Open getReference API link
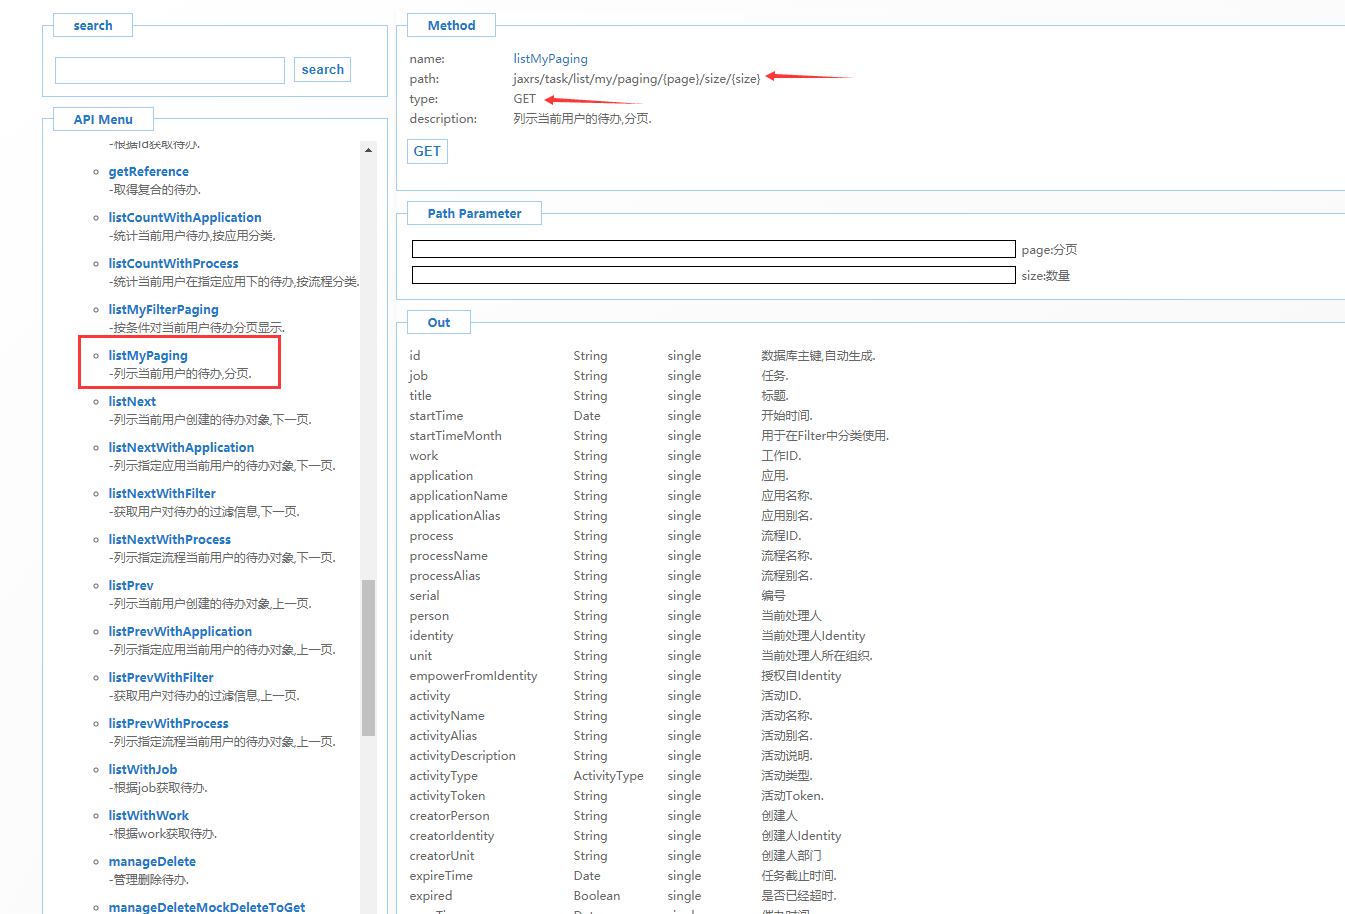Screen dimensions: 1345x914 [148, 172]
